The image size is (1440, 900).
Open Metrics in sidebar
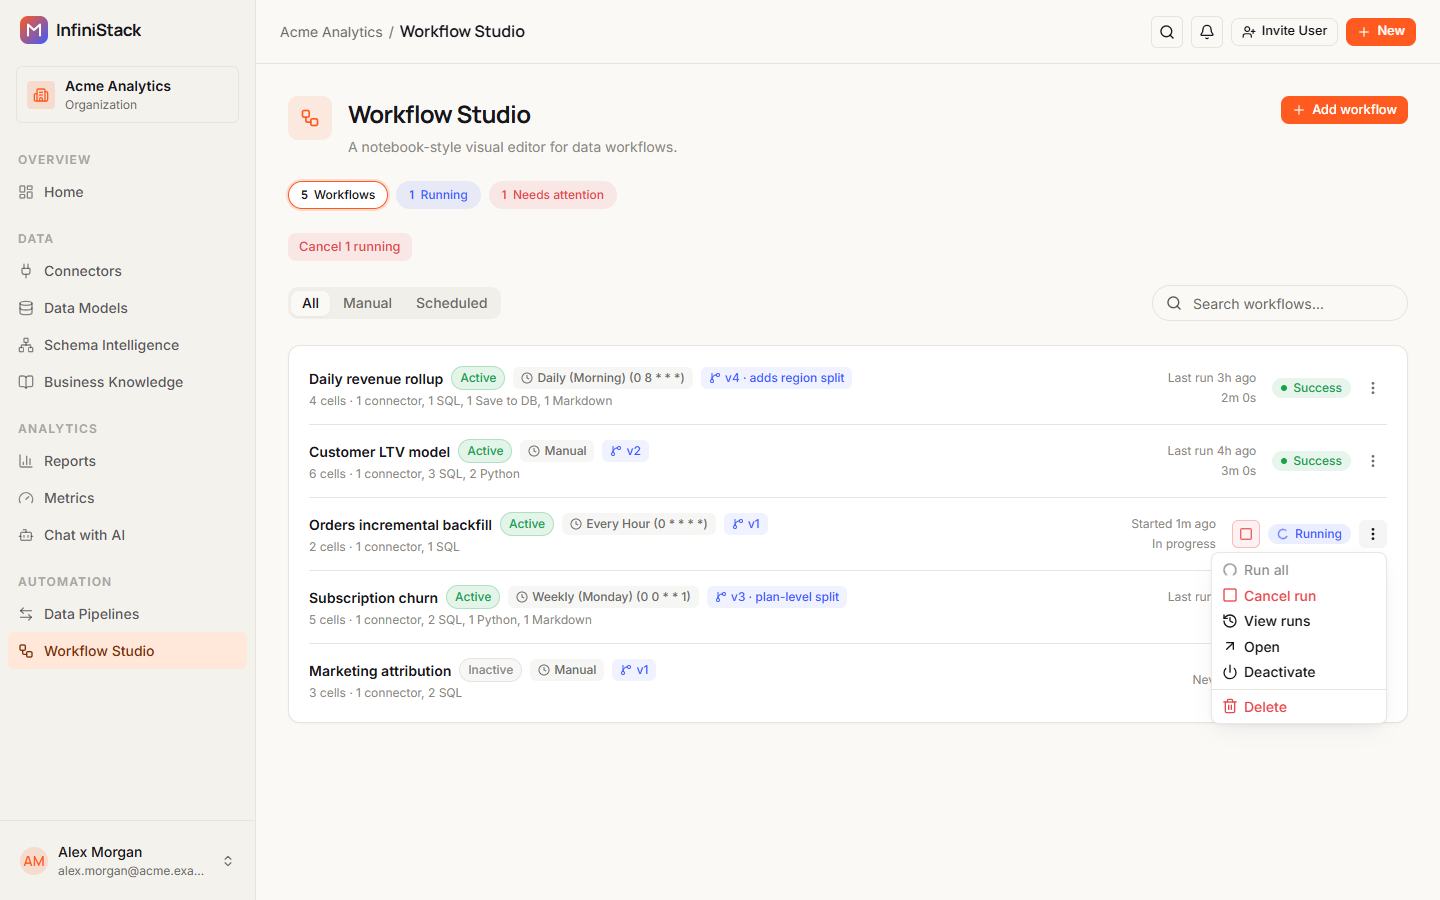127,498
